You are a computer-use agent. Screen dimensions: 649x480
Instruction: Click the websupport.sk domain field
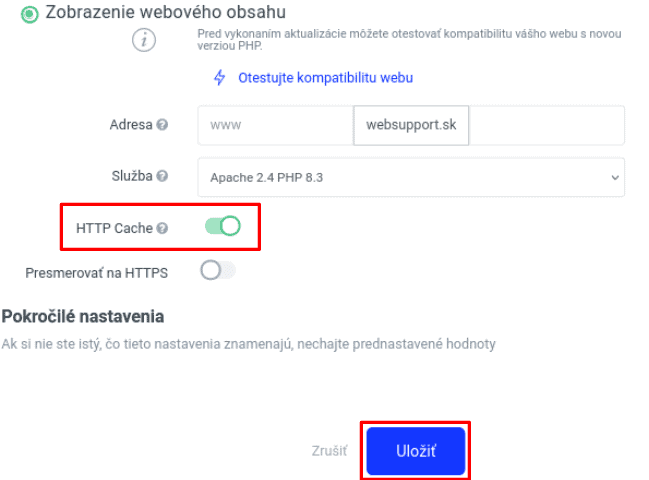coord(411,126)
